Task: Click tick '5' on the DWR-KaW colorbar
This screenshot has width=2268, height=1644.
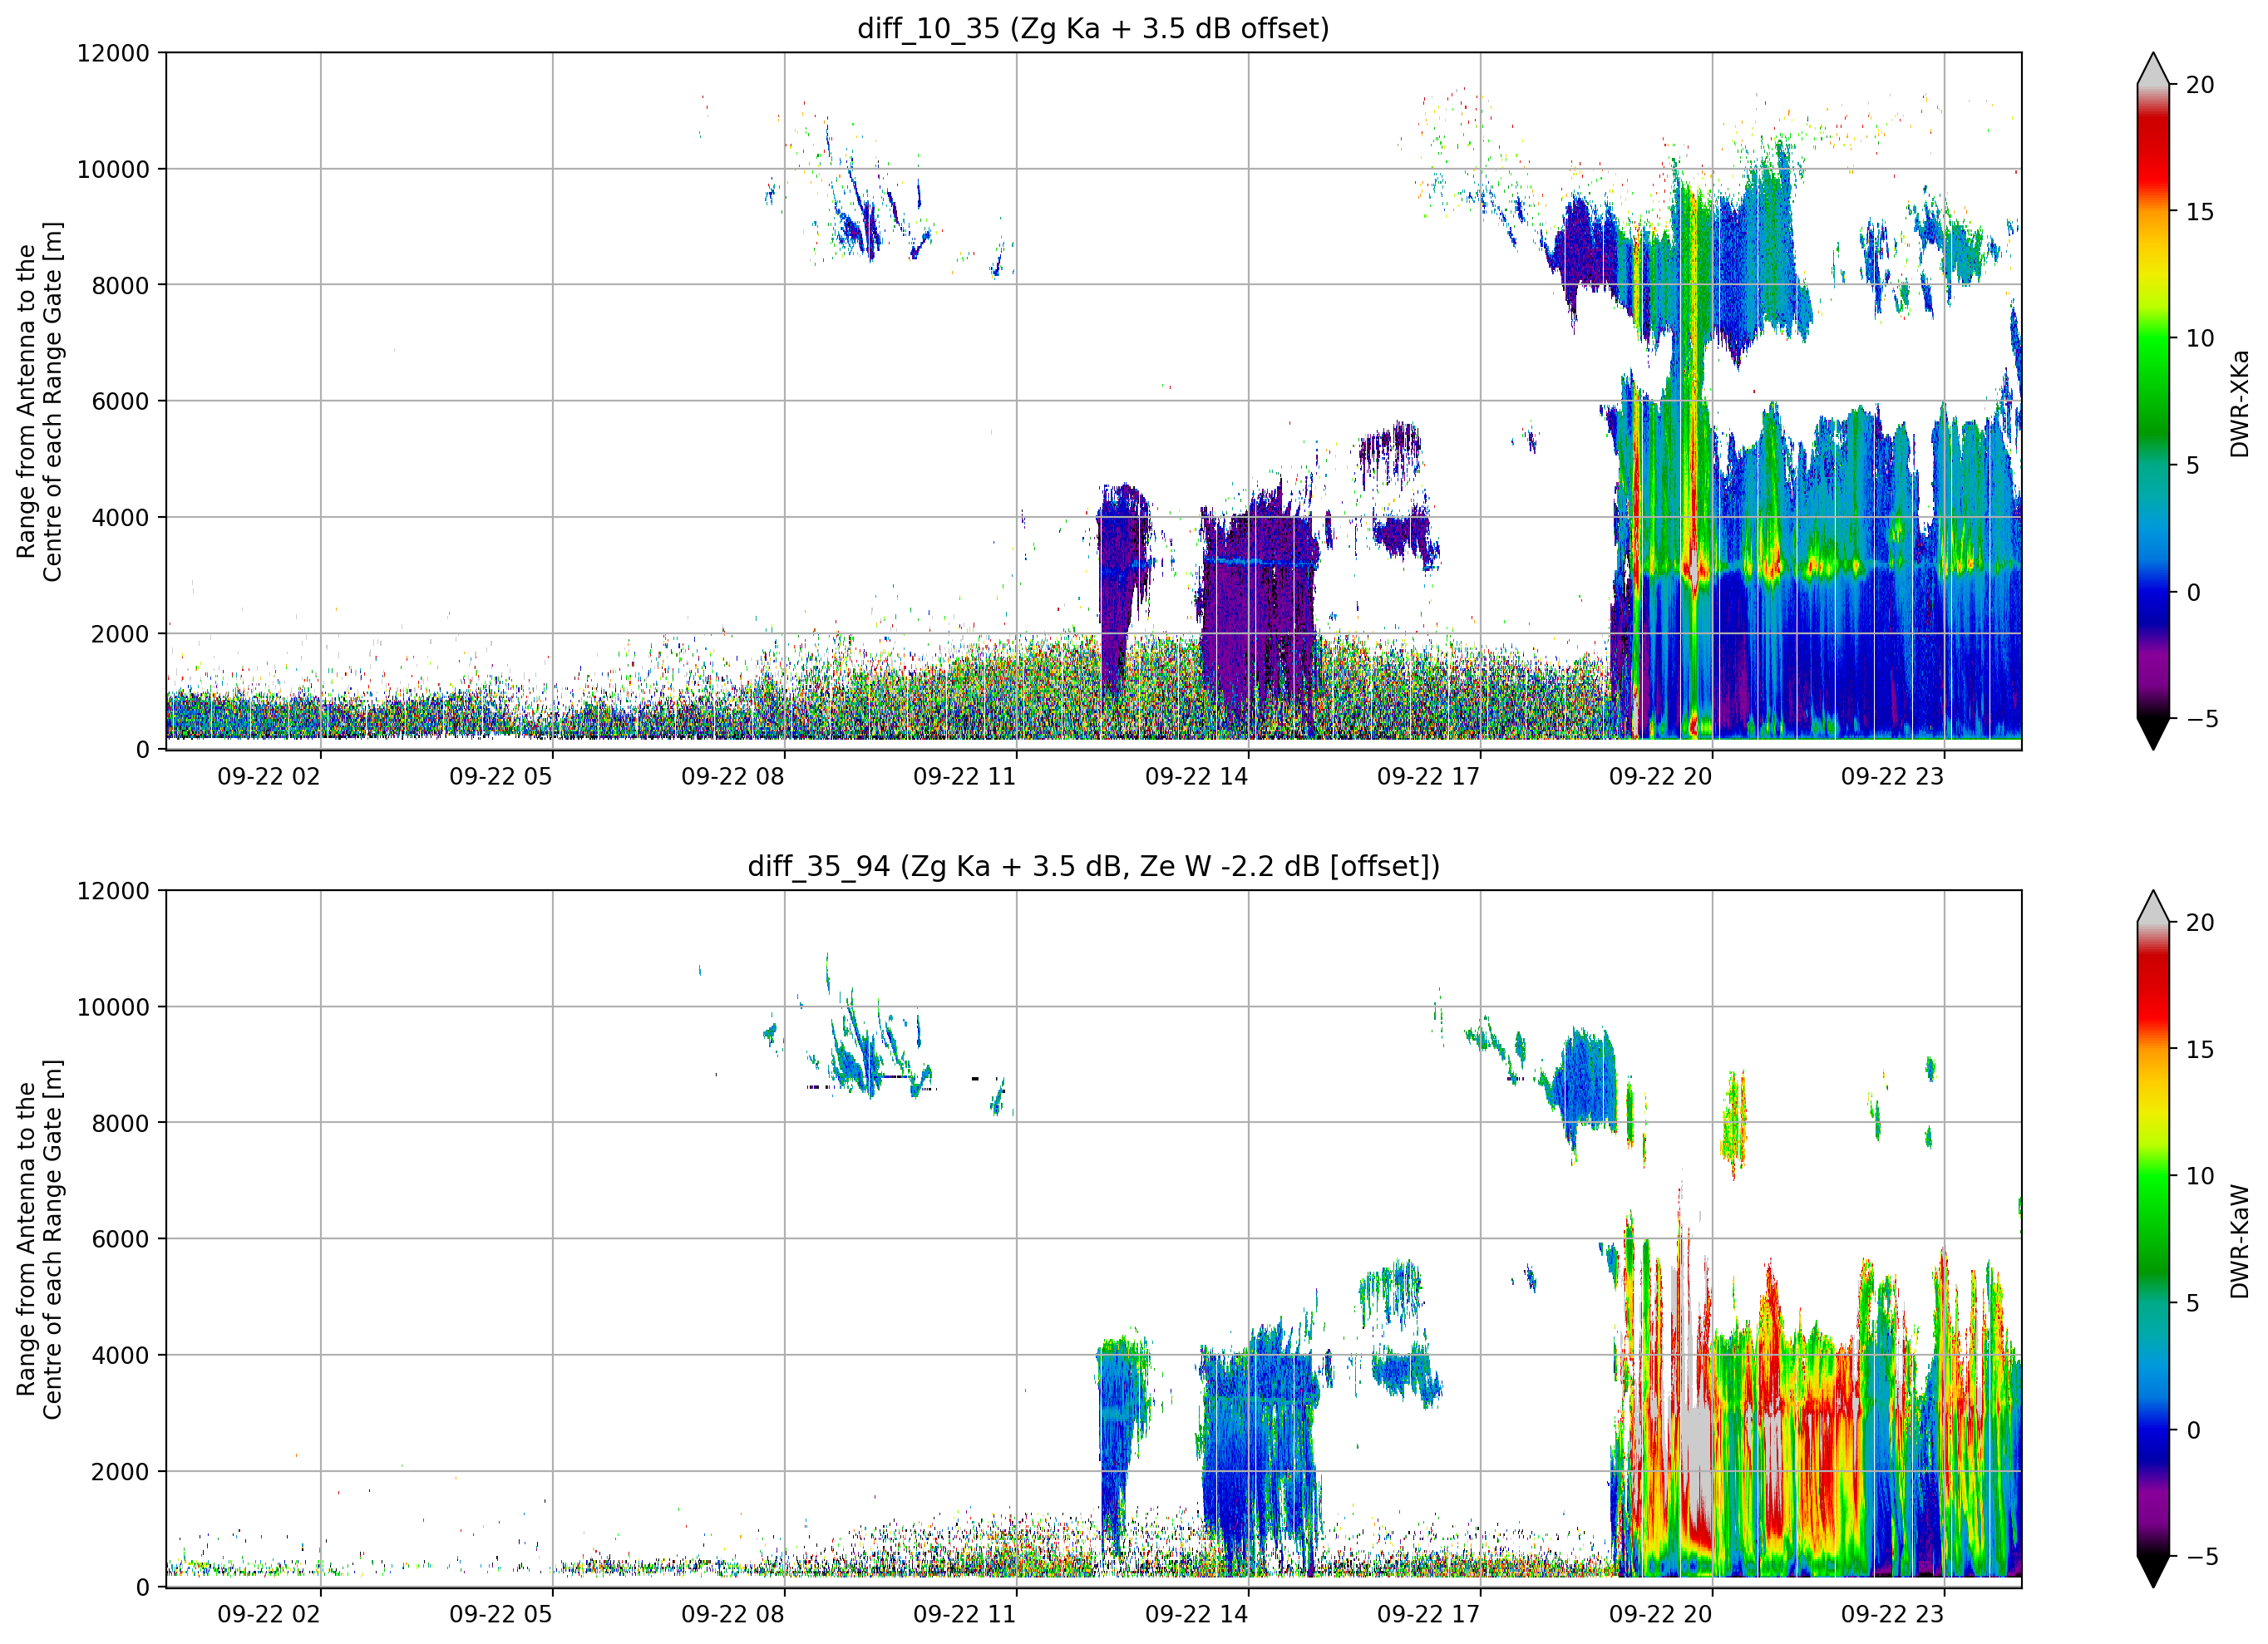Action: point(2192,1303)
